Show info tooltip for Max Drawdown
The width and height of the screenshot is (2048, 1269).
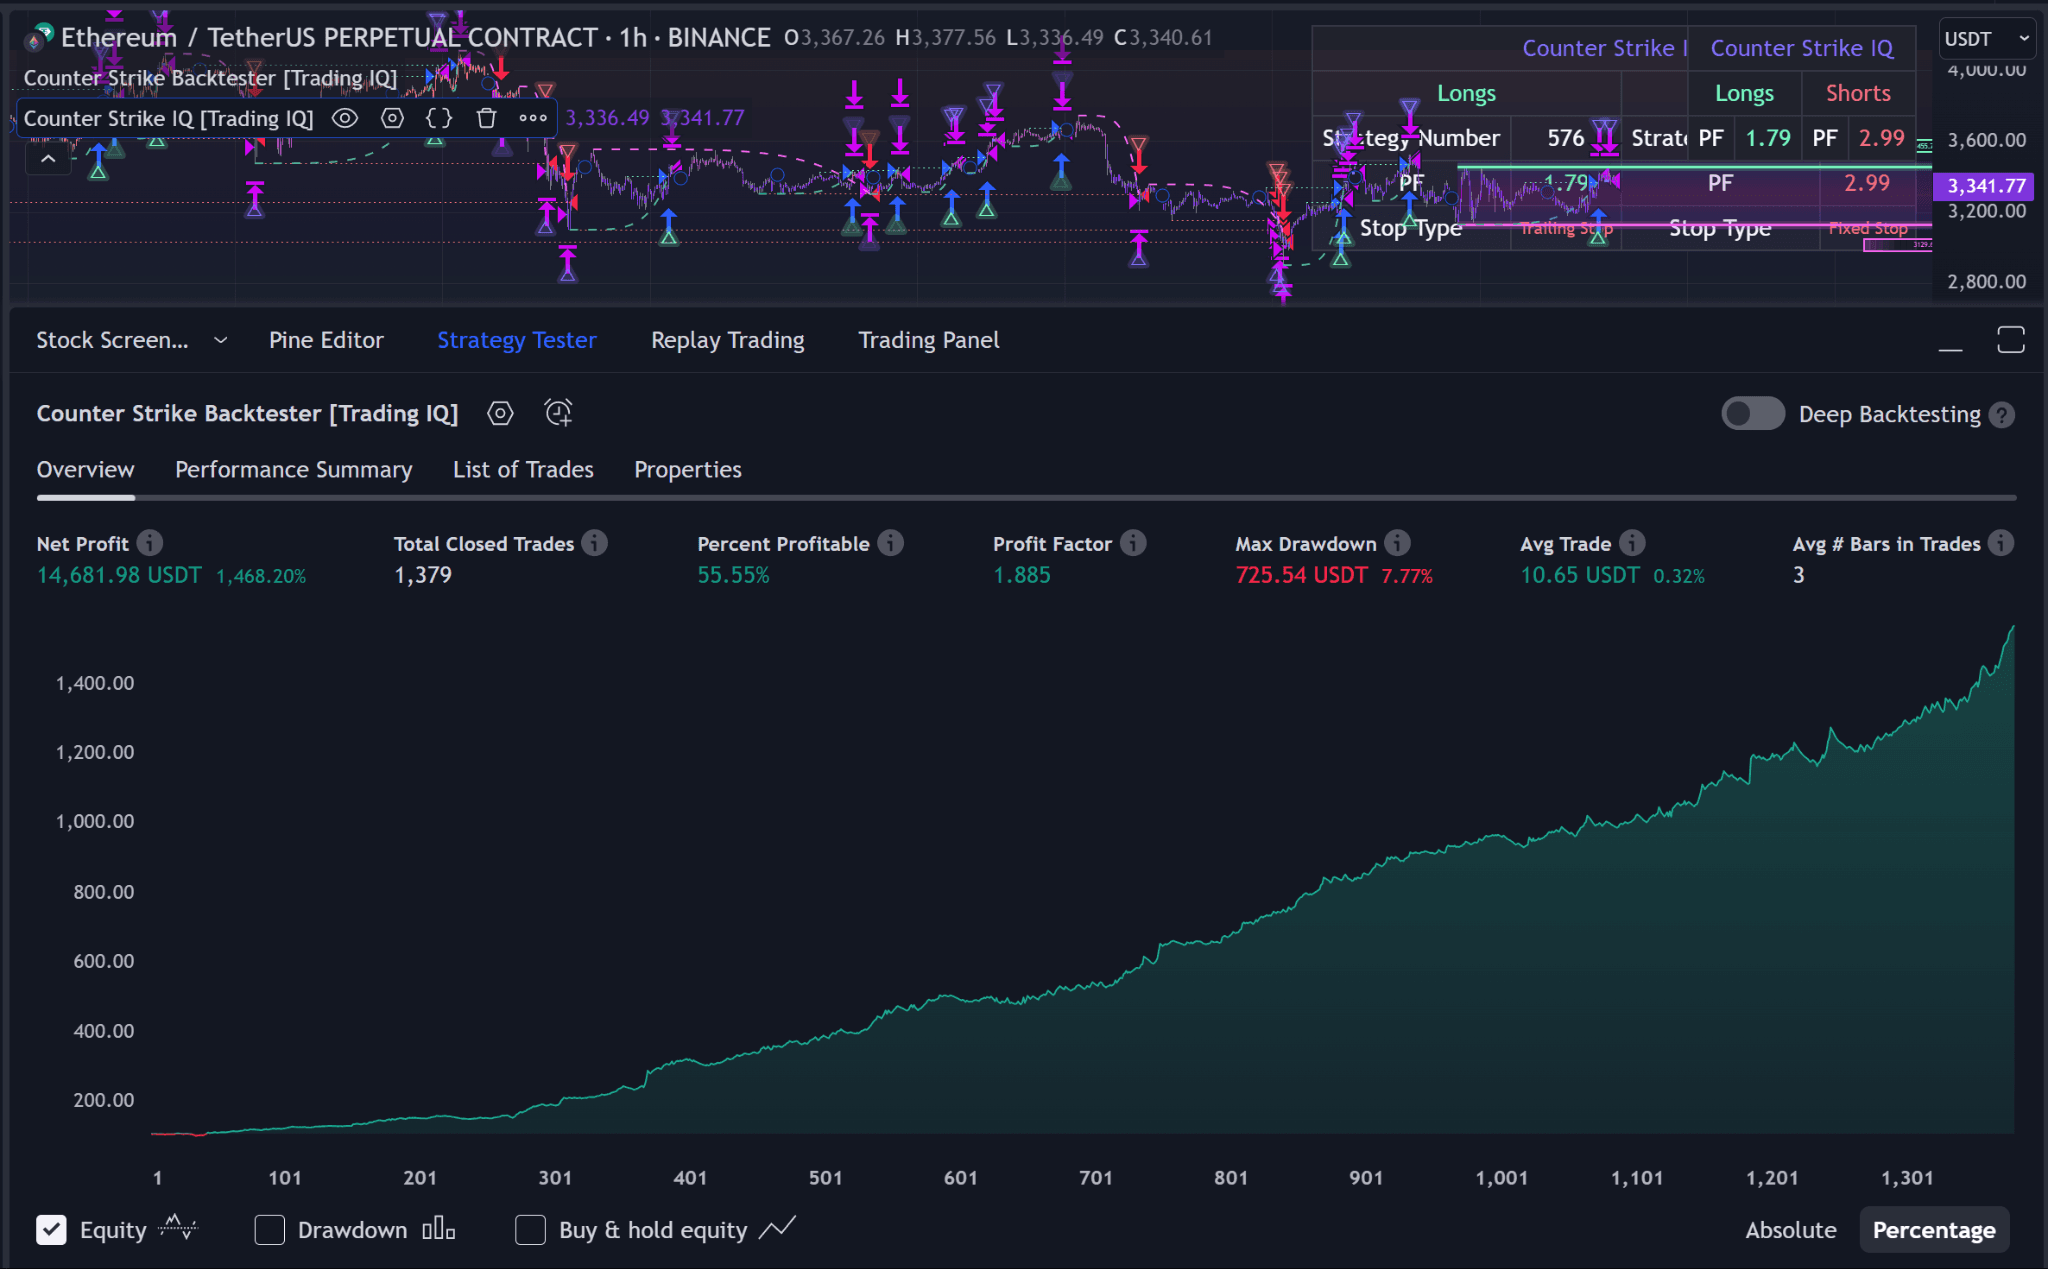coord(1397,543)
